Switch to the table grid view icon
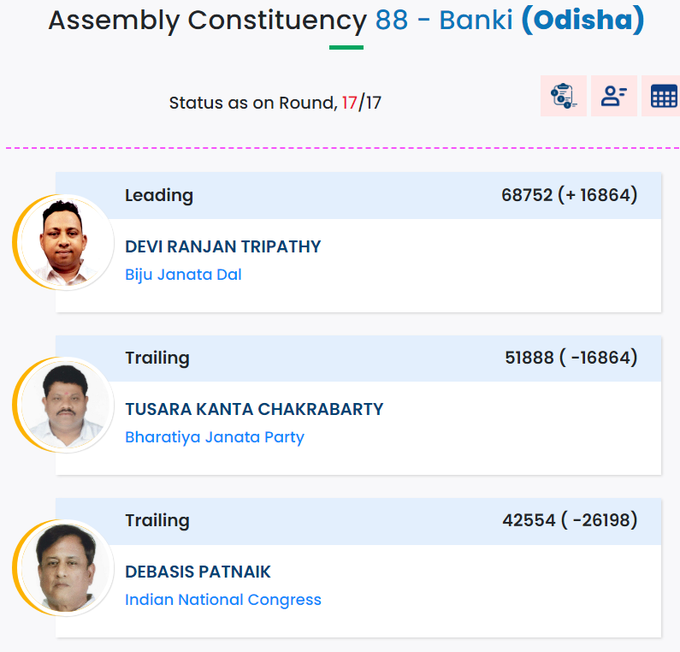This screenshot has height=652, width=680. click(x=662, y=96)
